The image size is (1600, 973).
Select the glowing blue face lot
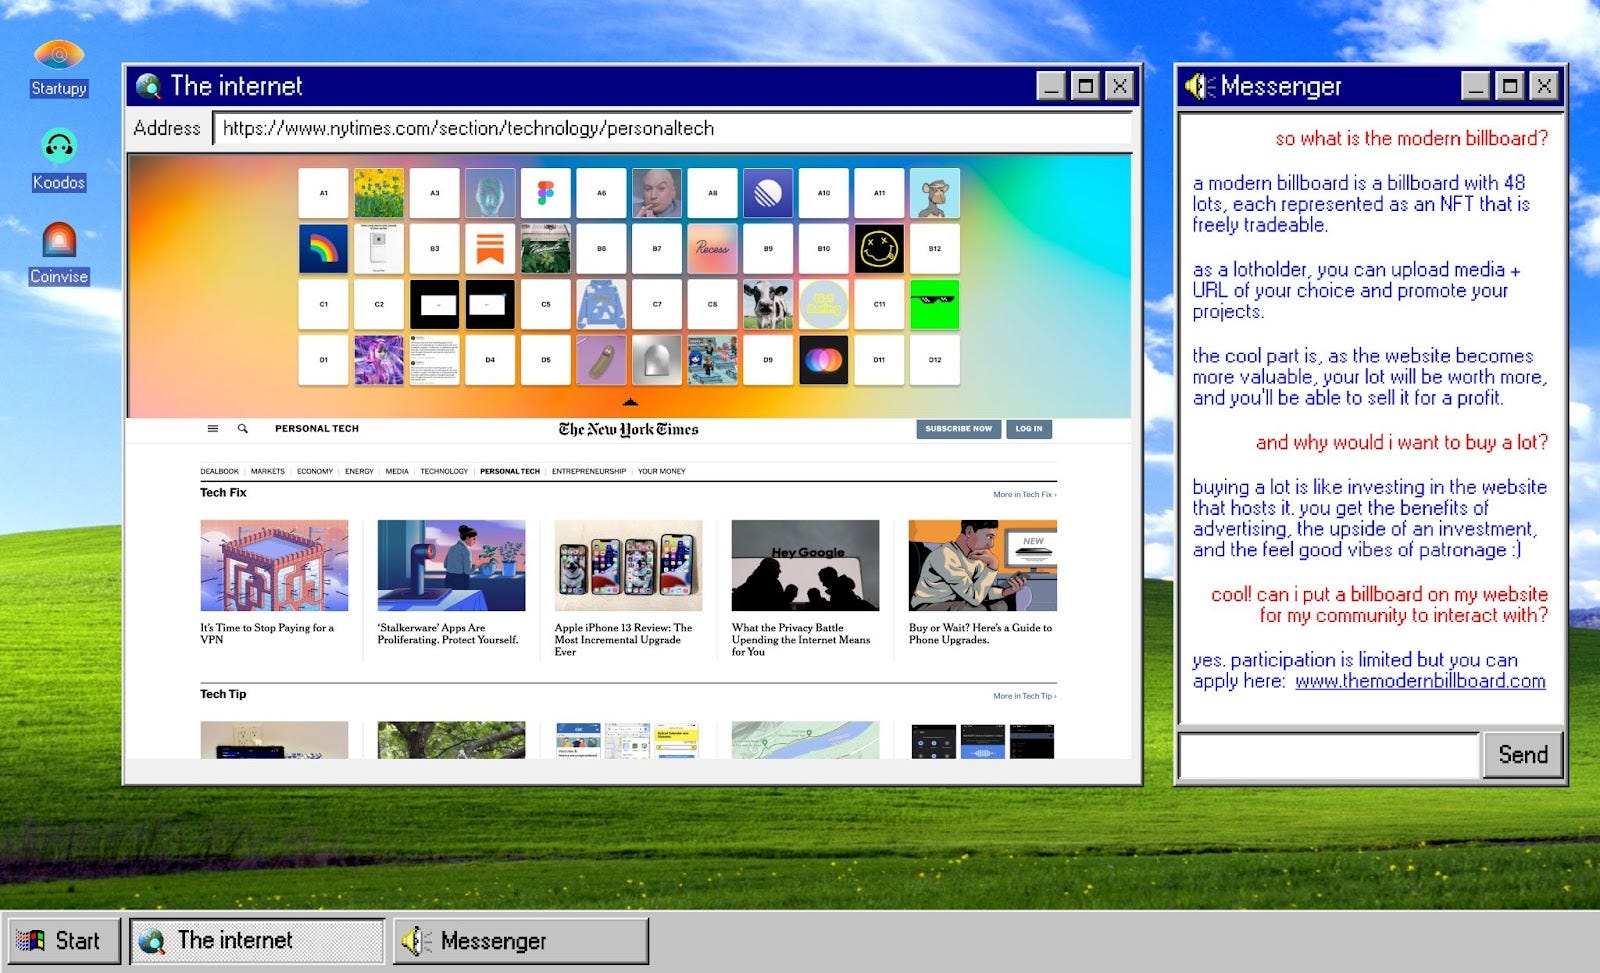pos(490,193)
